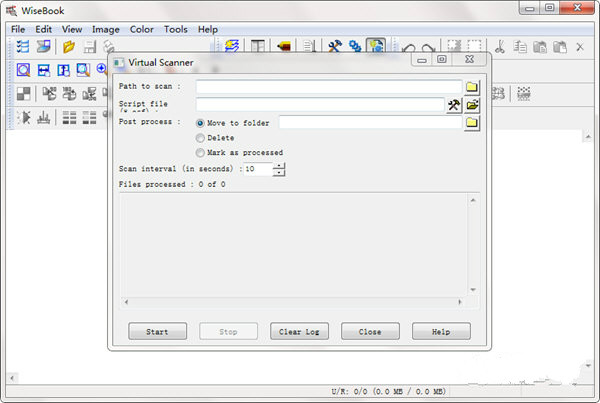The height and width of the screenshot is (403, 600).
Task: Click the log area scroll left arrow
Action: pyautogui.click(x=126, y=302)
